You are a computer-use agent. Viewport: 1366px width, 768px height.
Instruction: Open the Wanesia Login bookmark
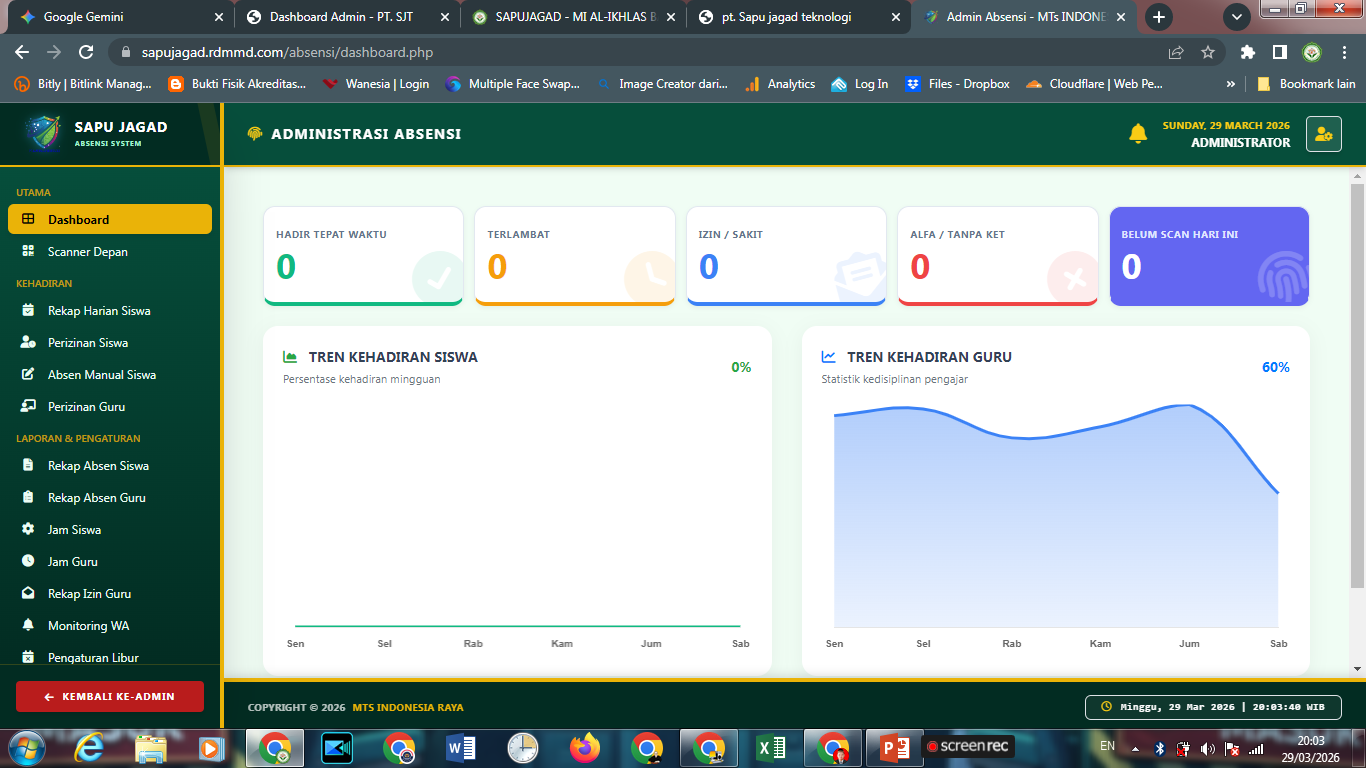[376, 84]
